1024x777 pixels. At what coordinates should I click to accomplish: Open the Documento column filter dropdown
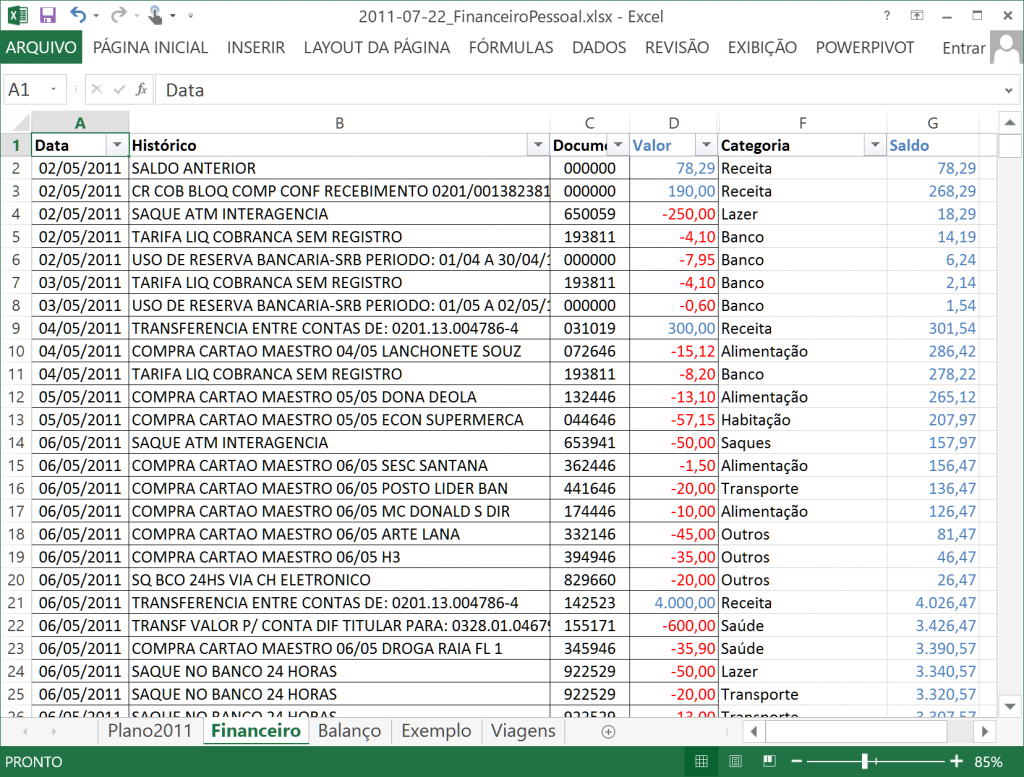click(618, 145)
